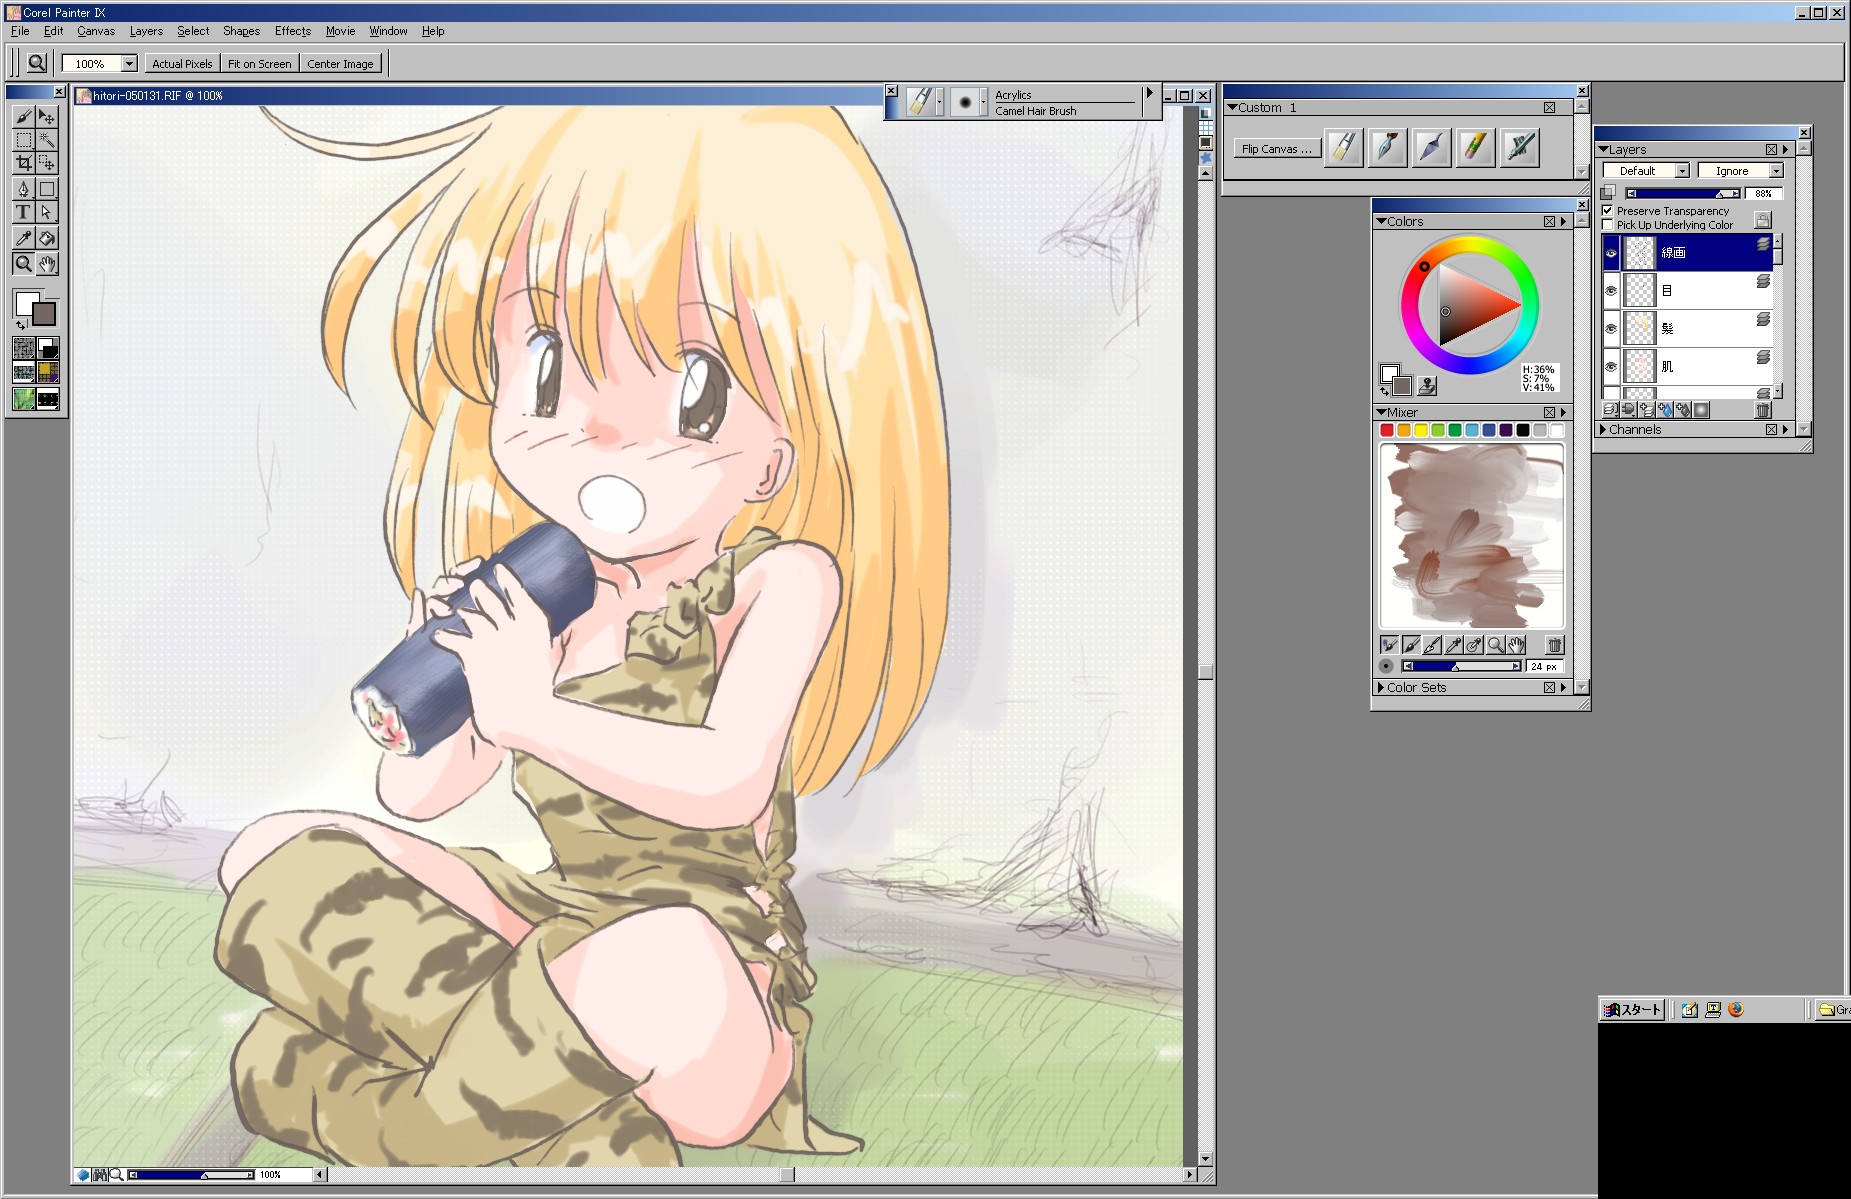Open the Effects menu
Image resolution: width=1851 pixels, height=1199 pixels.
293,31
